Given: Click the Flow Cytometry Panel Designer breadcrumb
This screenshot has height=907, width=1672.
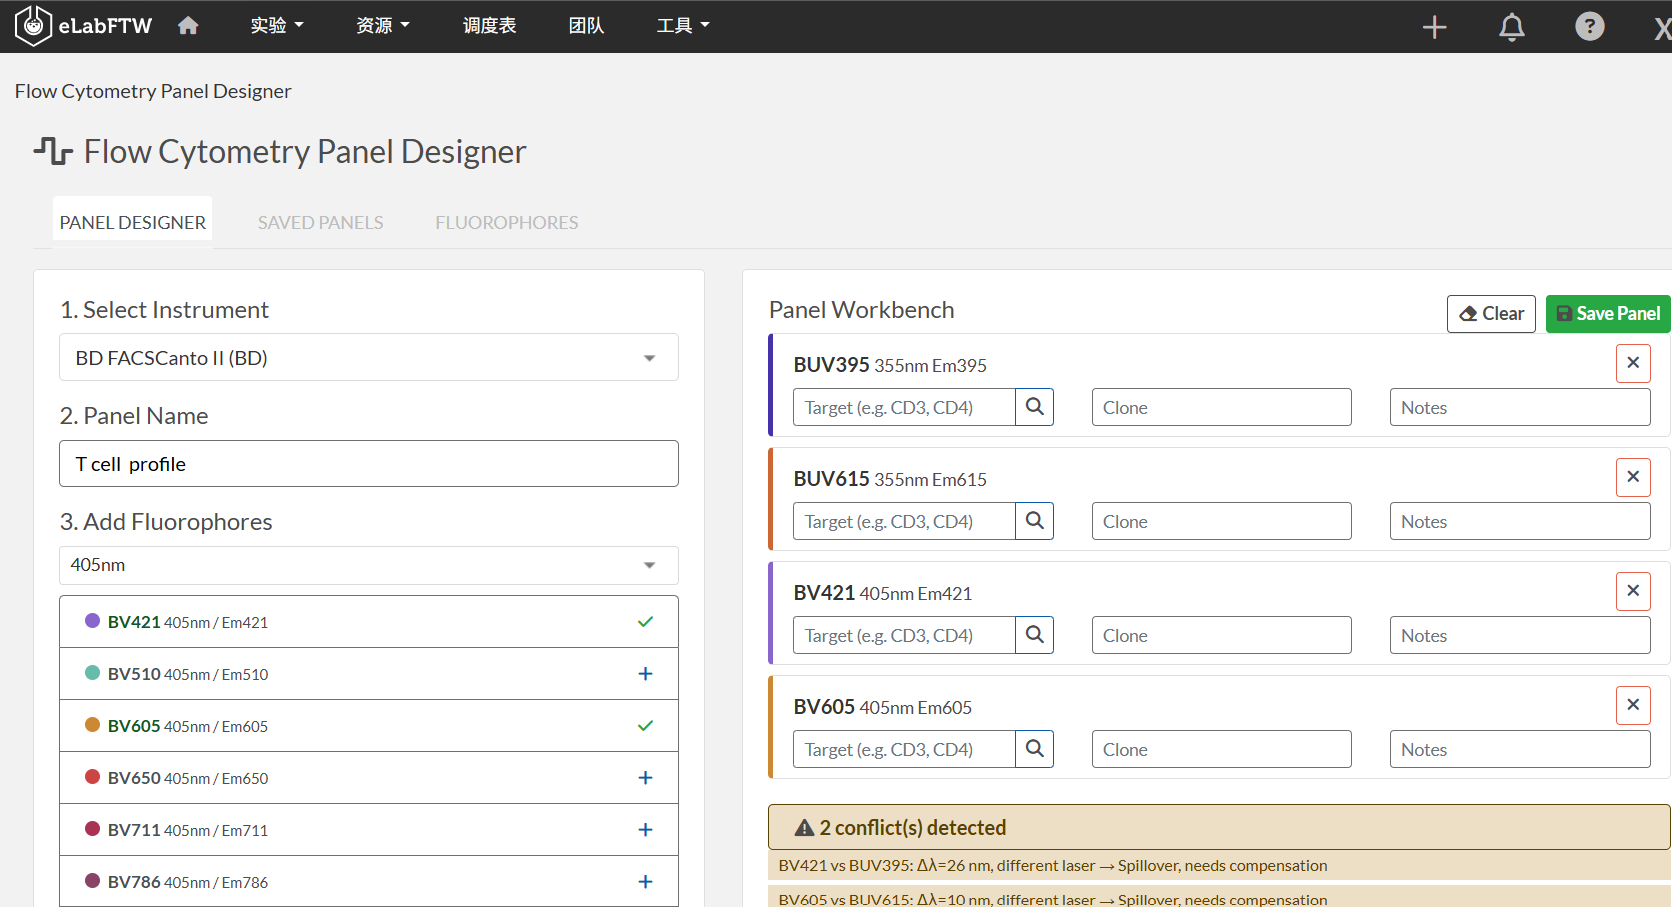Looking at the screenshot, I should pos(153,91).
